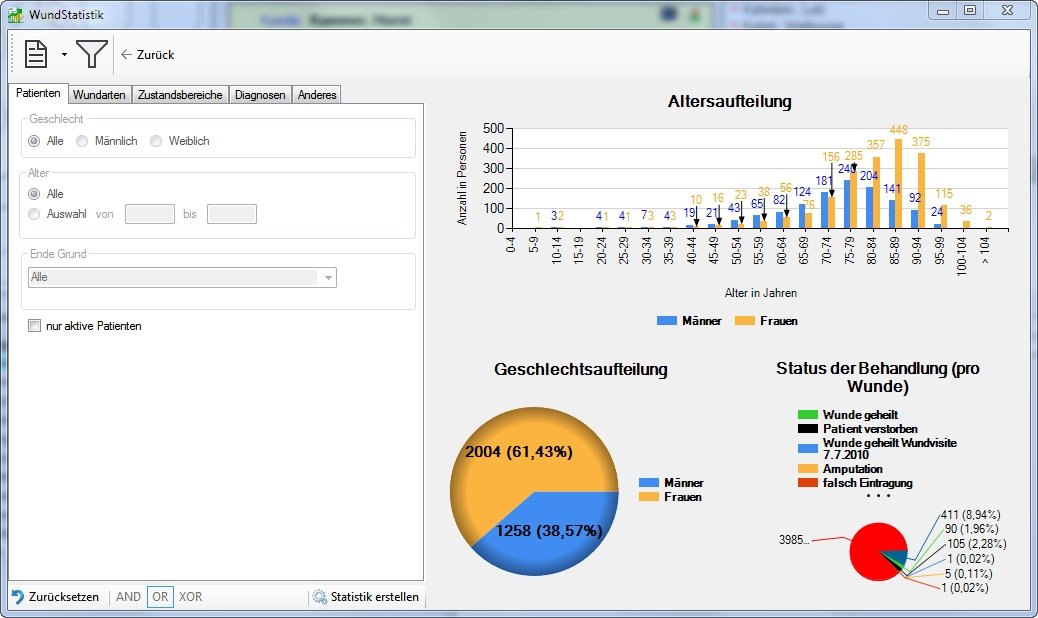The height and width of the screenshot is (618, 1038).
Task: Select the Alter Alle radio button
Action: 34,194
